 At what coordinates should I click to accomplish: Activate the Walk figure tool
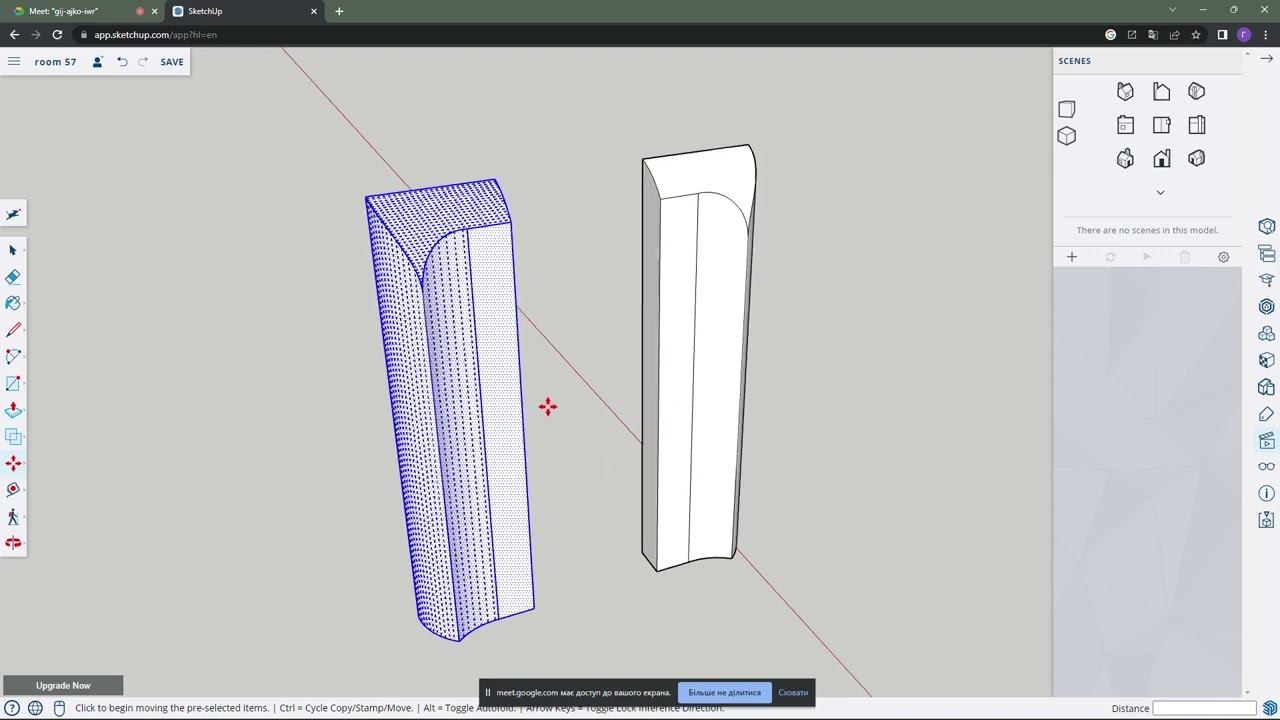point(13,517)
